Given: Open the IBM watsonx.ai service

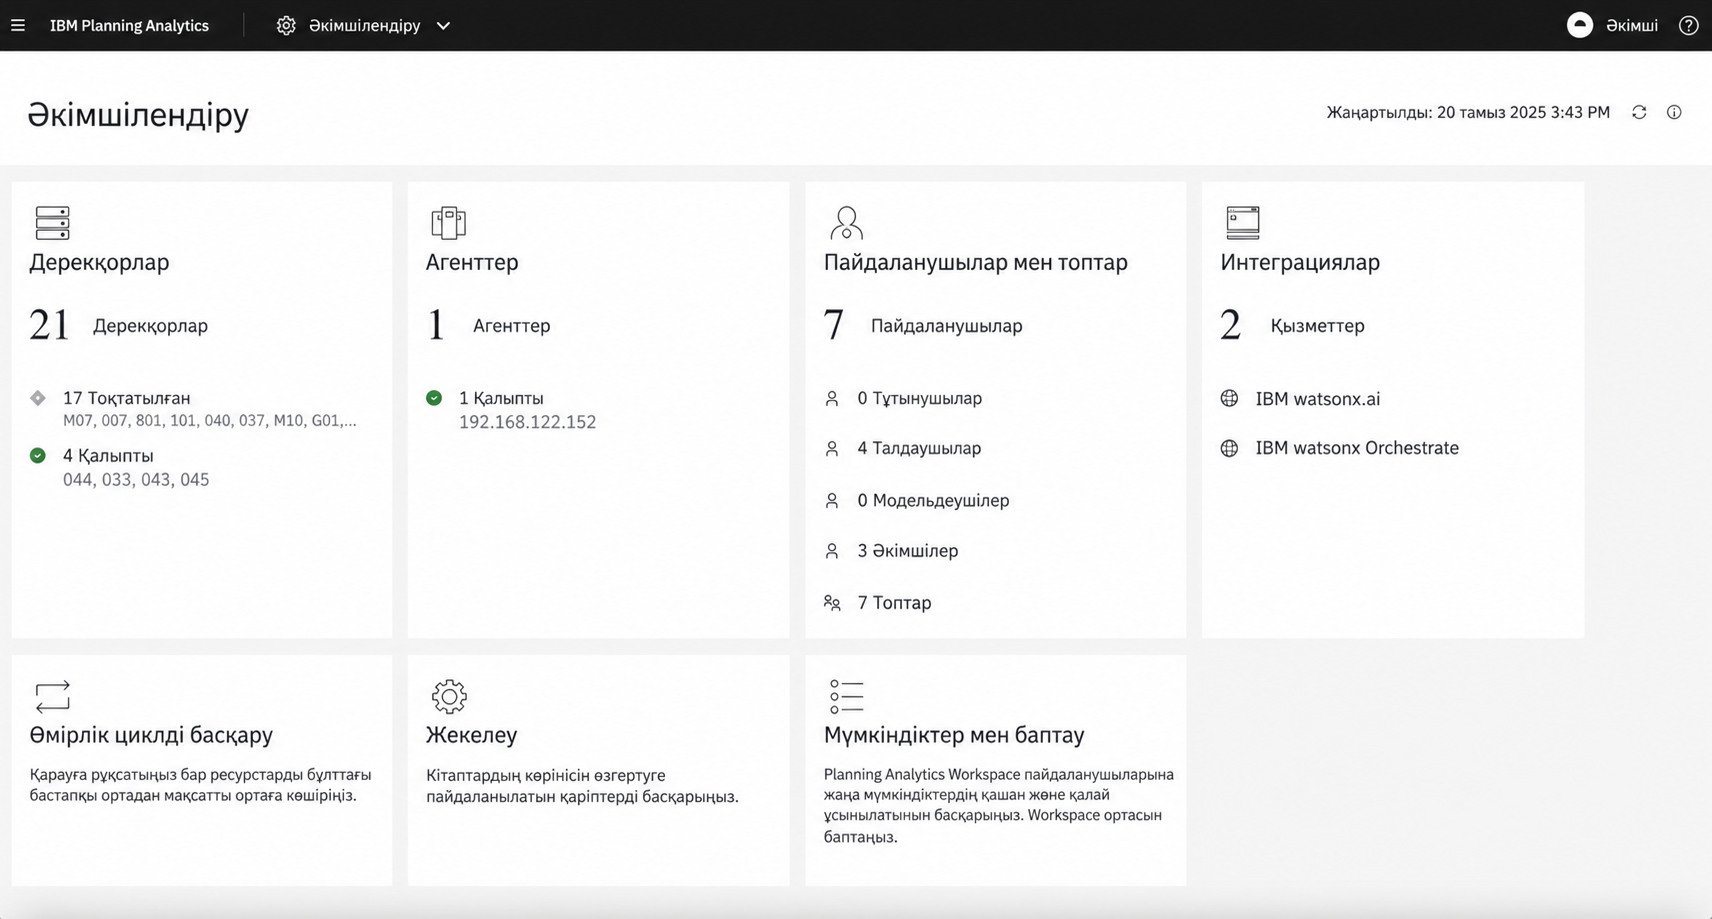Looking at the screenshot, I should point(1318,399).
